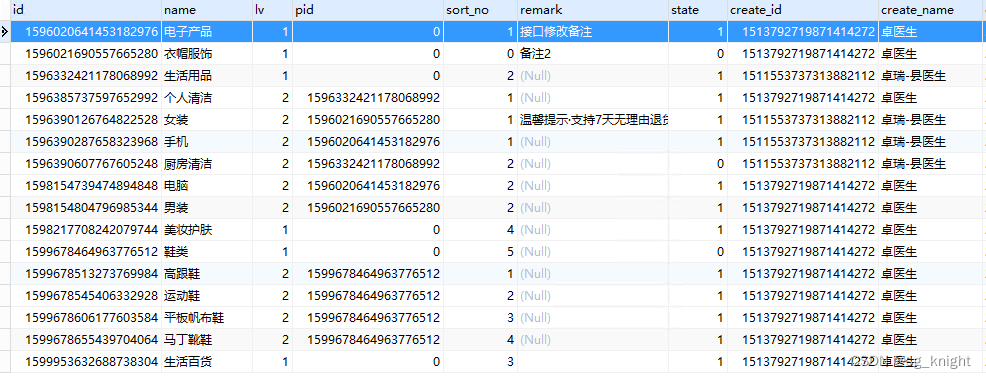Select the pid cell in the 手机 row
986x378 pixels.
pyautogui.click(x=368, y=142)
